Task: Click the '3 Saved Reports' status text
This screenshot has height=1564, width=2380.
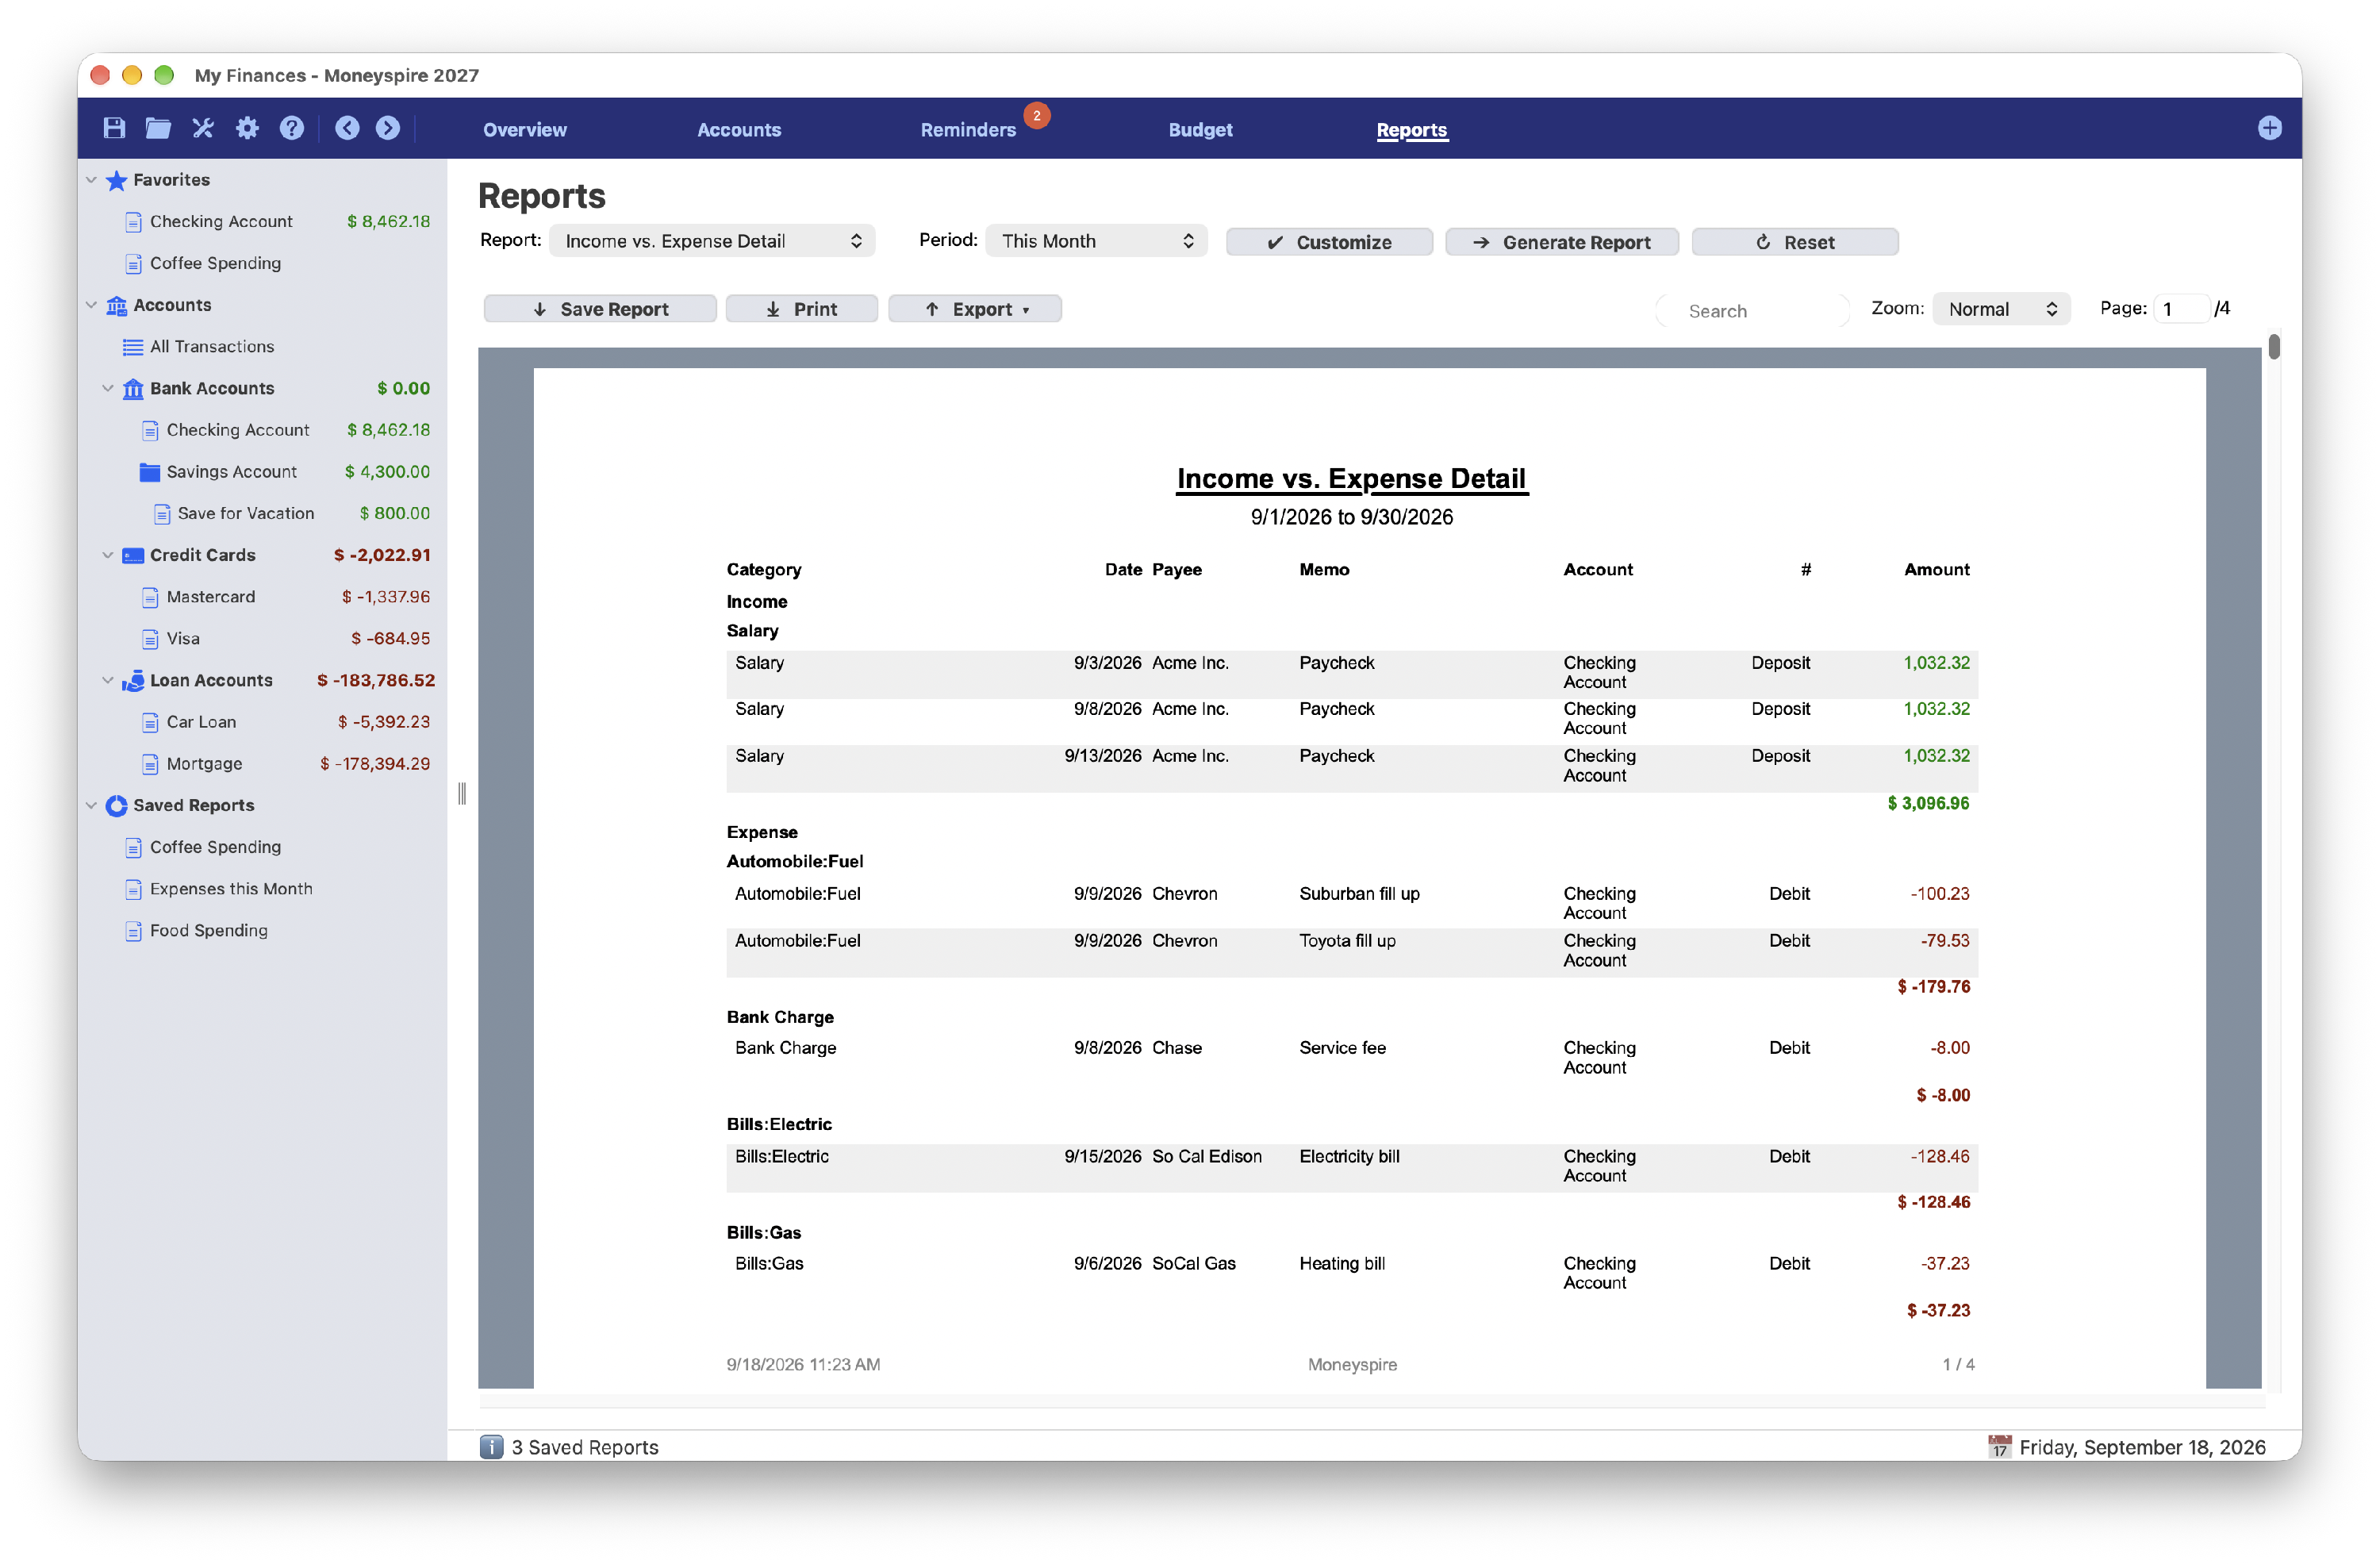Action: [x=585, y=1447]
